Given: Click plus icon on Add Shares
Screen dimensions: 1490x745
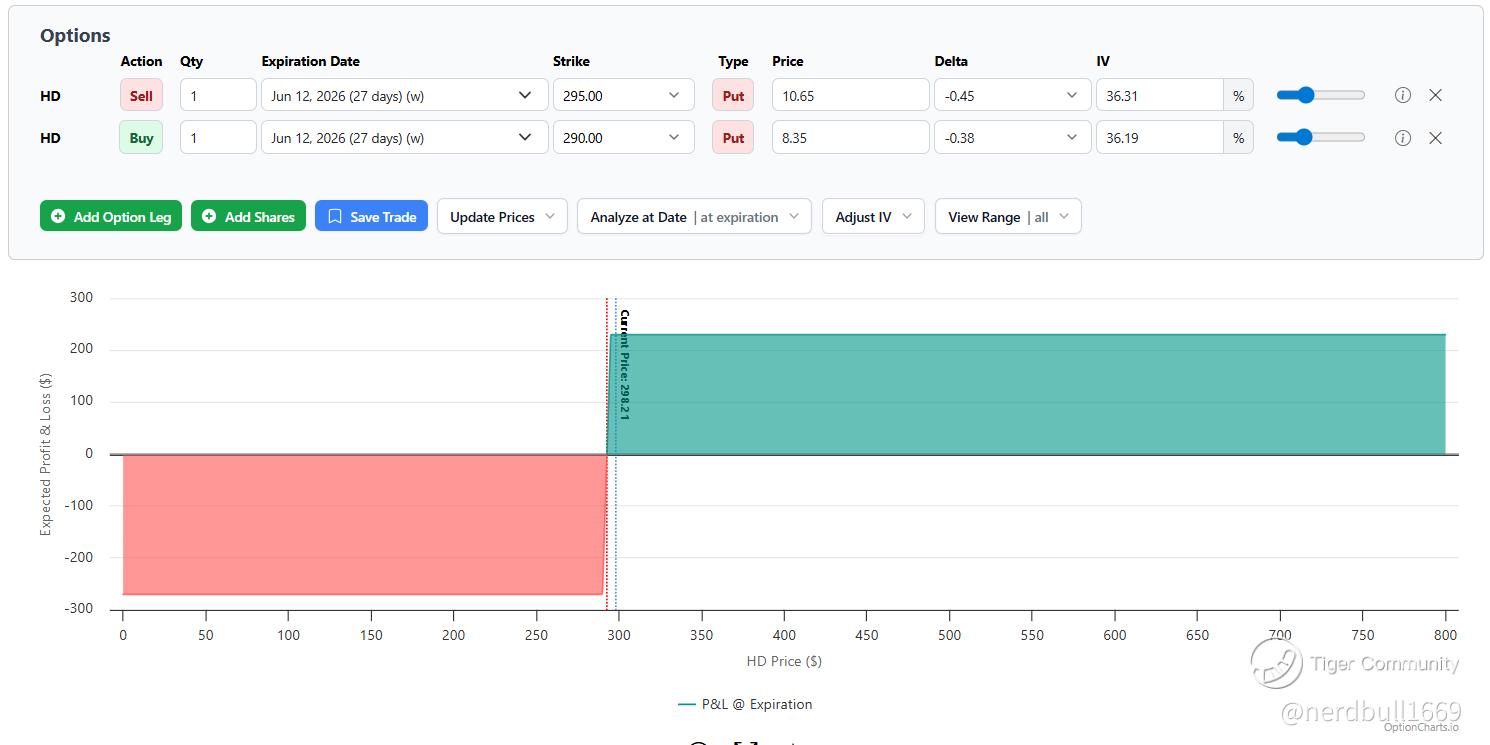Looking at the screenshot, I should tap(209, 216).
